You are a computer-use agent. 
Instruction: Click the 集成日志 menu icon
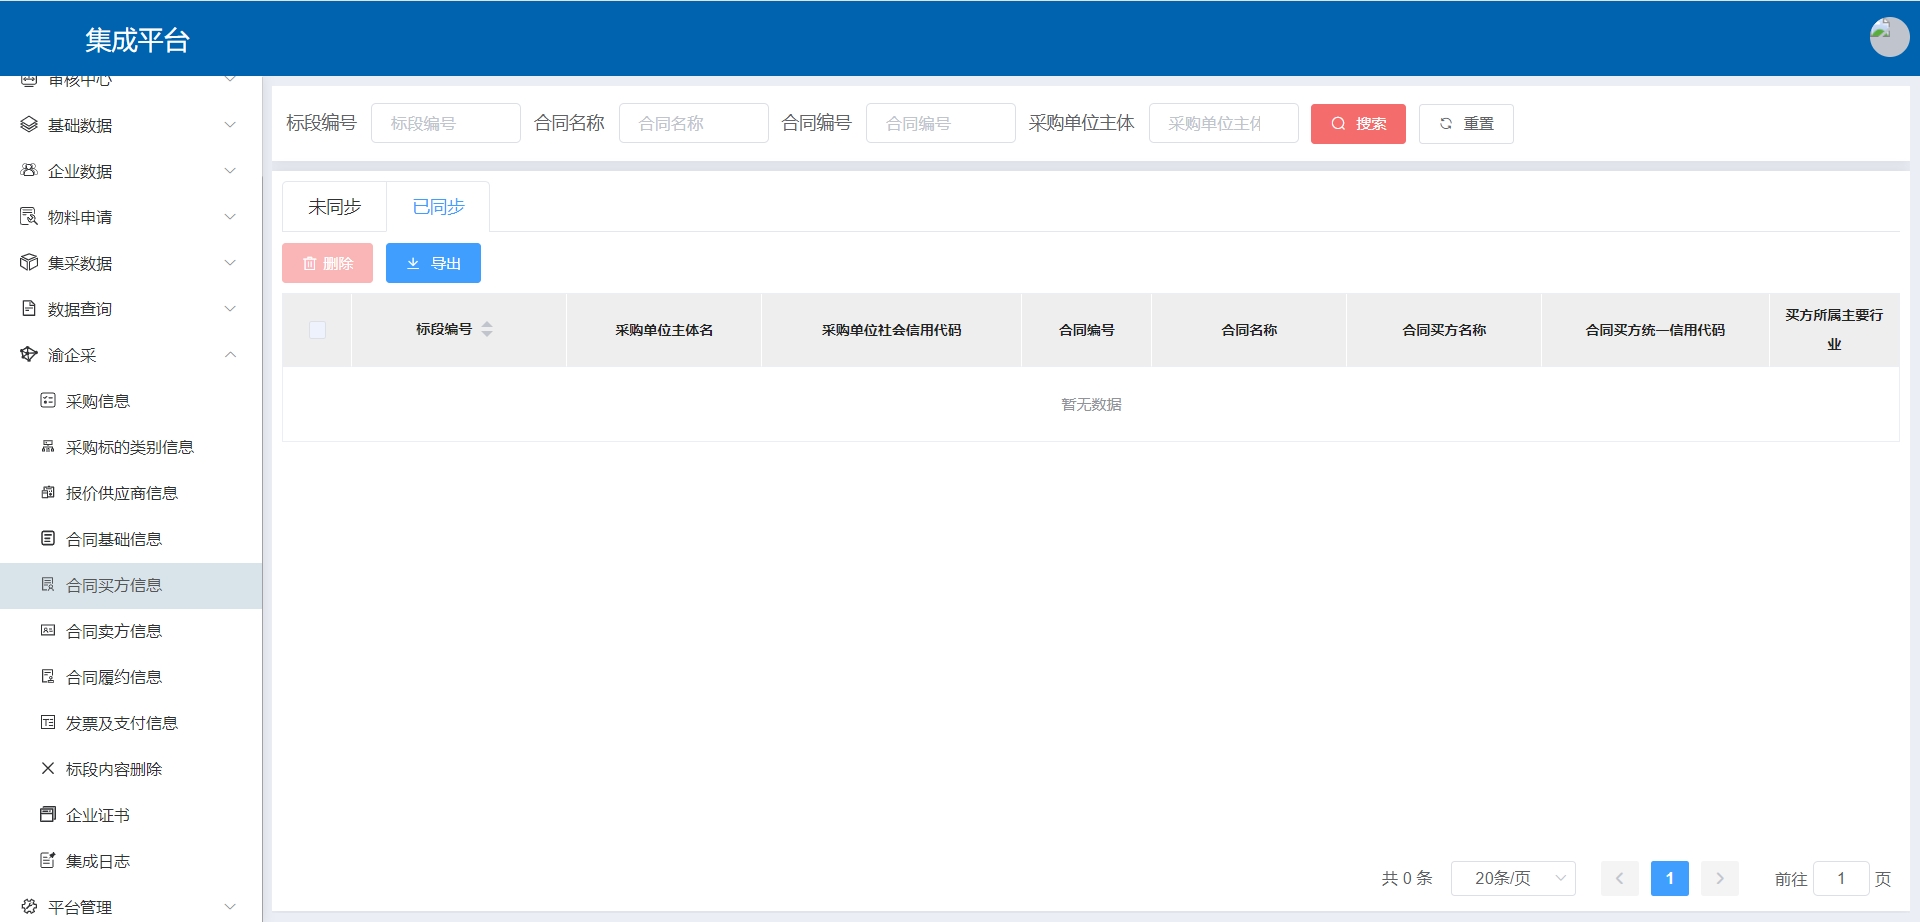[47, 861]
